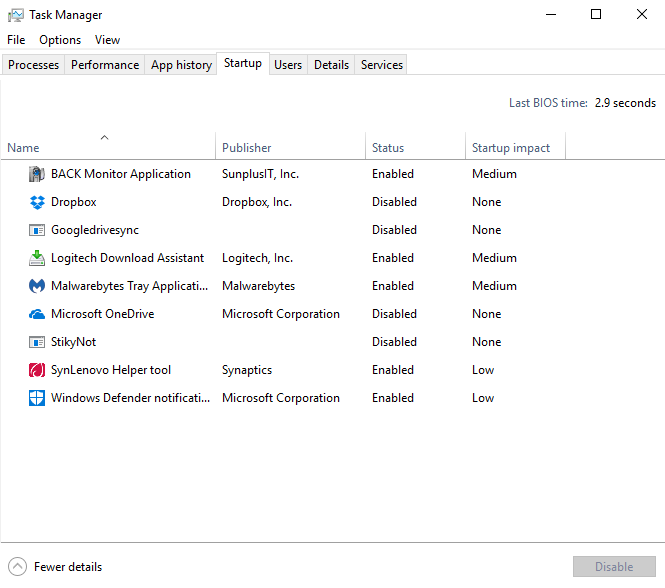Select the Startup tab

click(243, 63)
